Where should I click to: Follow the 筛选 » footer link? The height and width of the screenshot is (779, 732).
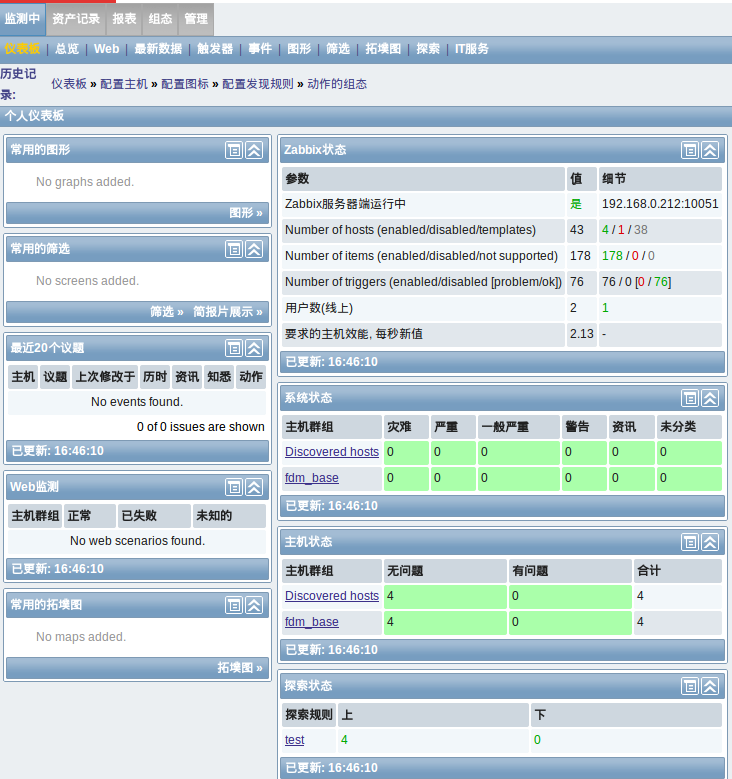point(166,312)
